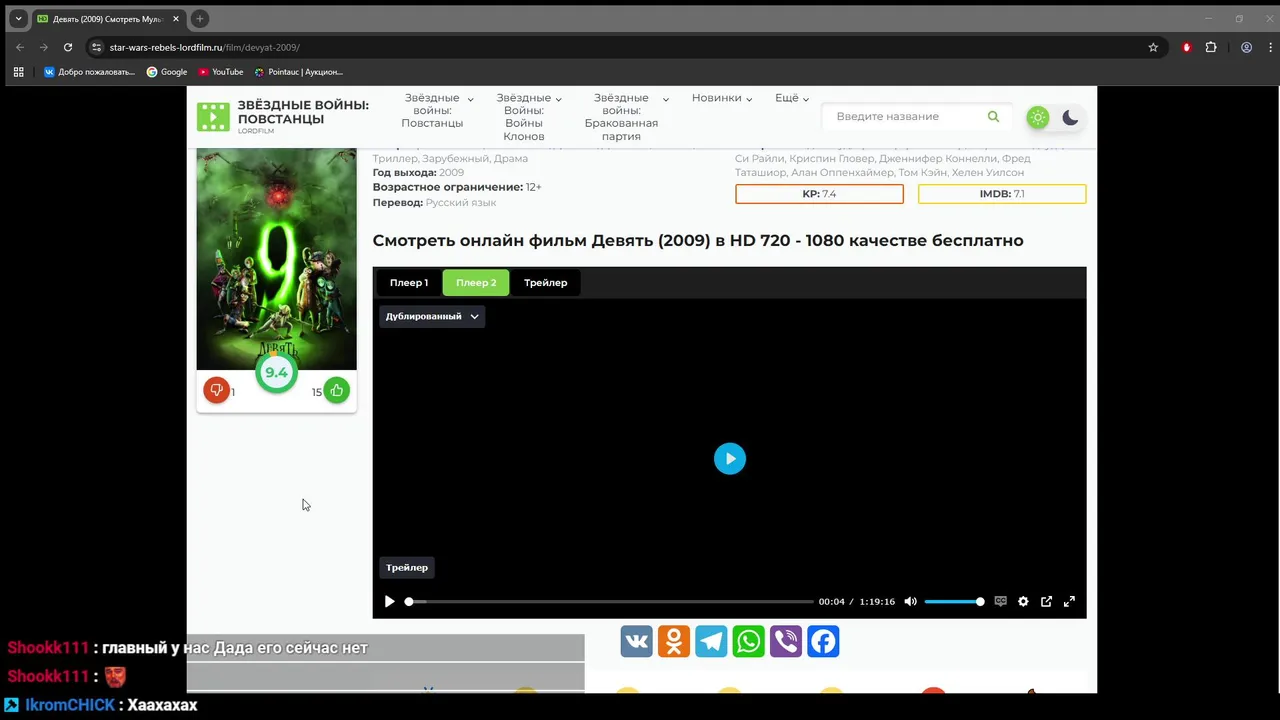The height and width of the screenshot is (720, 1280).
Task: Open new browser tab
Action: click(199, 19)
